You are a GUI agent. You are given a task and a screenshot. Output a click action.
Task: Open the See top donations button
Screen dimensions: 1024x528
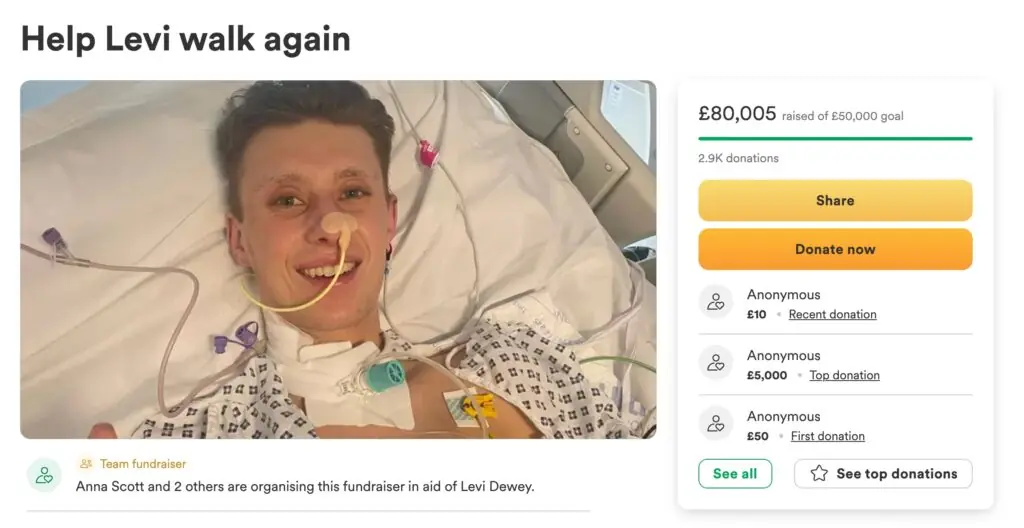pos(883,473)
